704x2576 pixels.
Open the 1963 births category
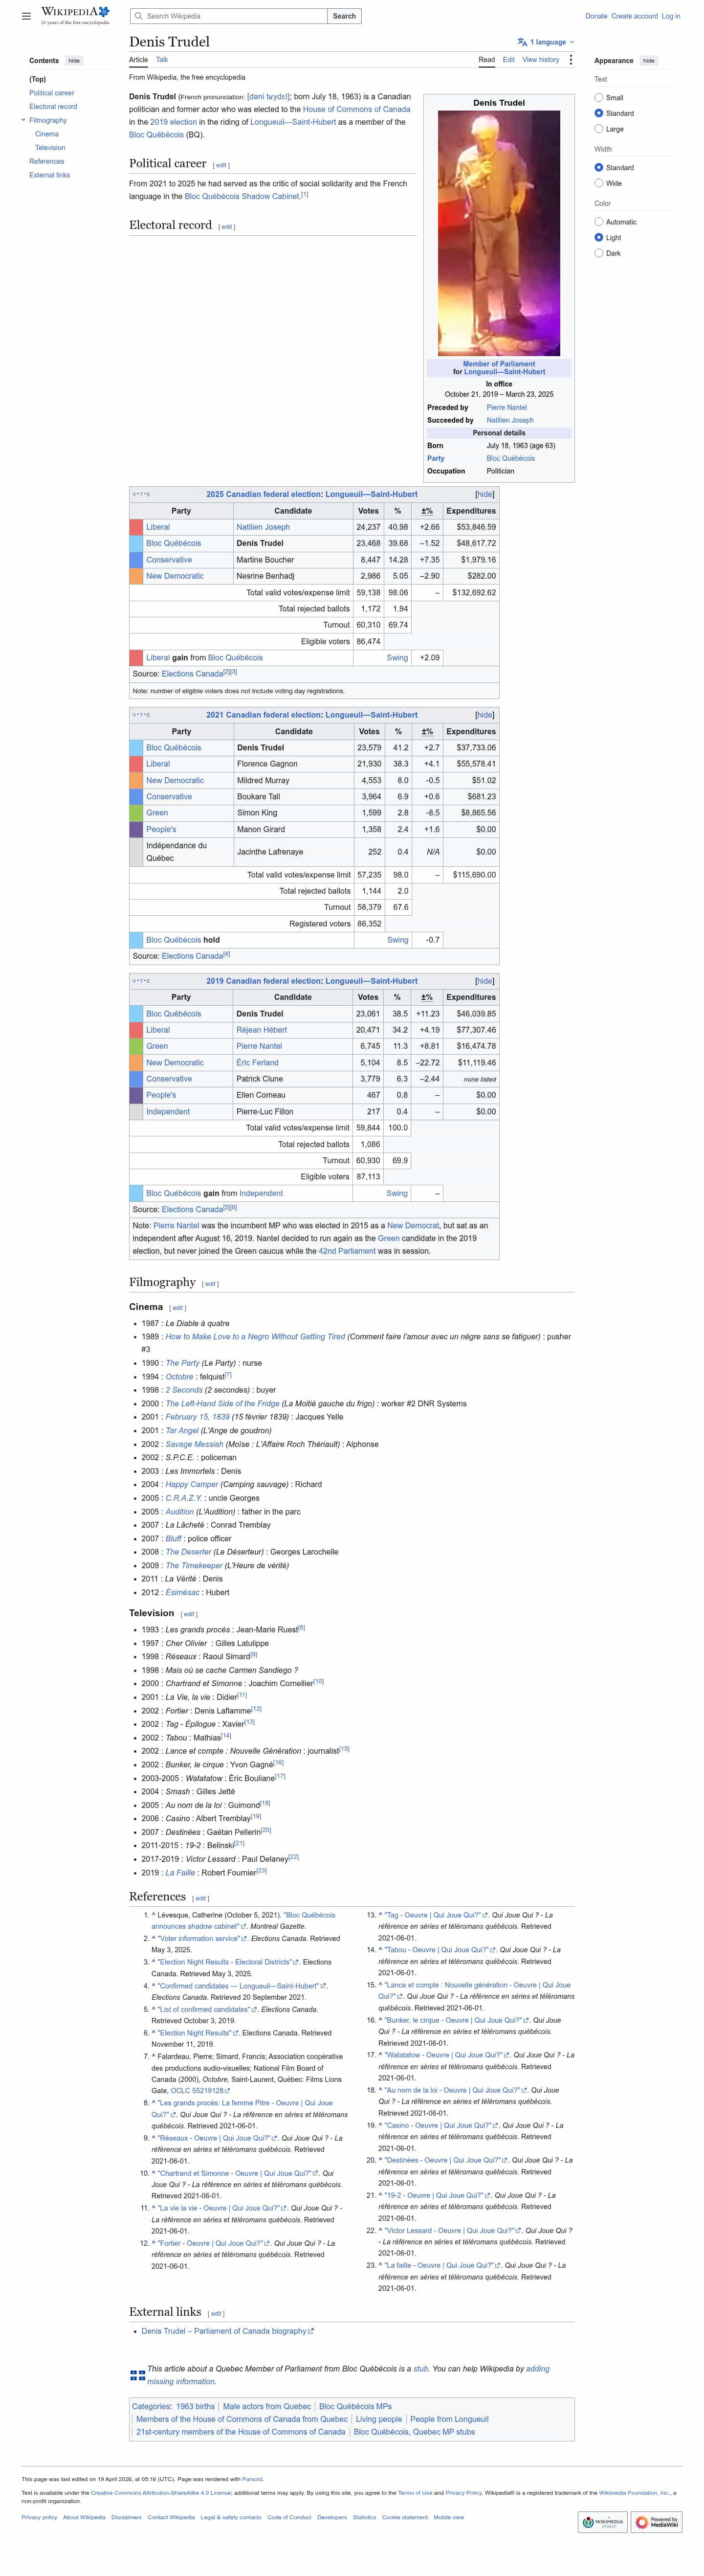pos(195,2406)
